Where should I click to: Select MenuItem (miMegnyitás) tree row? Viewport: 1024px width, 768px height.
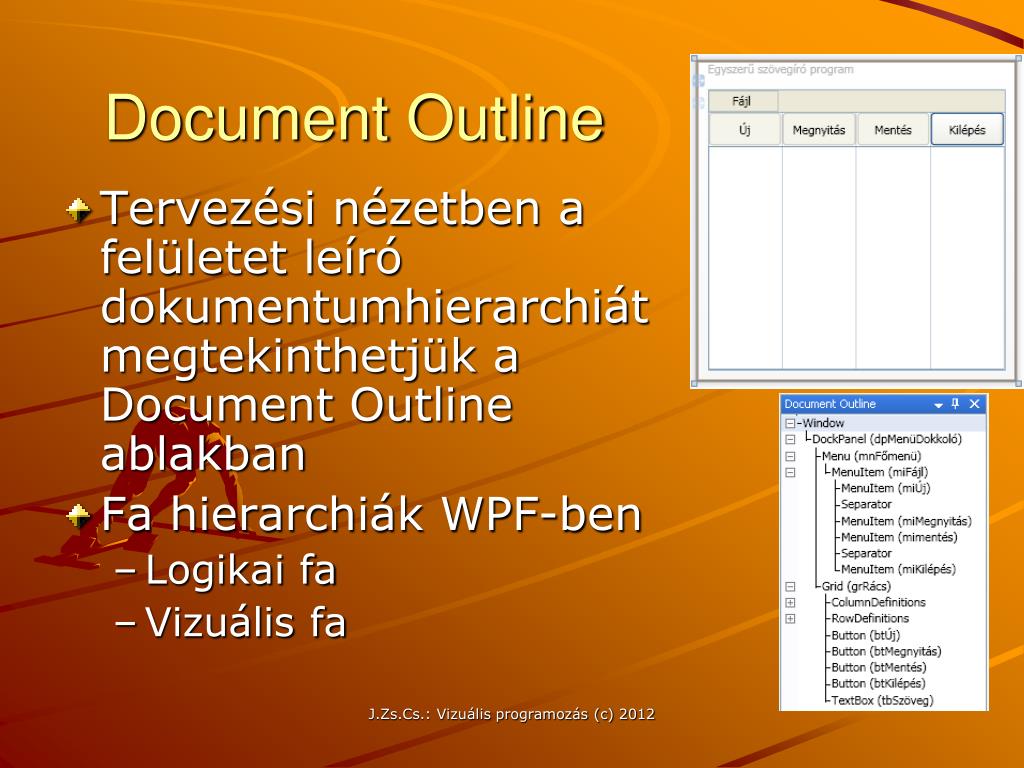tap(906, 521)
